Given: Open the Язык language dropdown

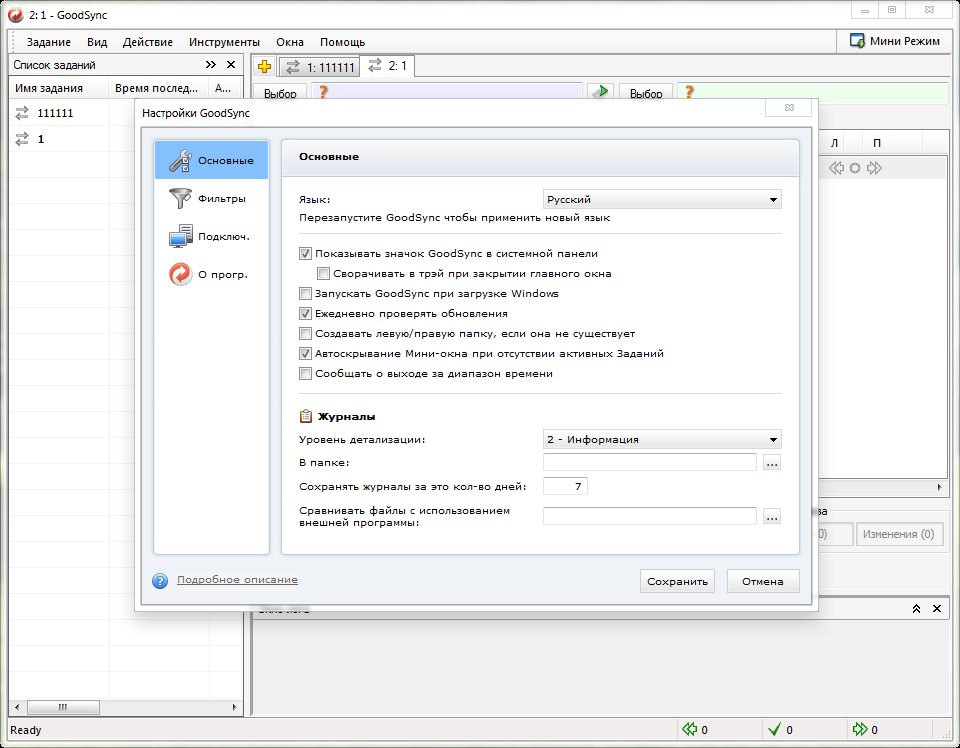Looking at the screenshot, I should [662, 200].
